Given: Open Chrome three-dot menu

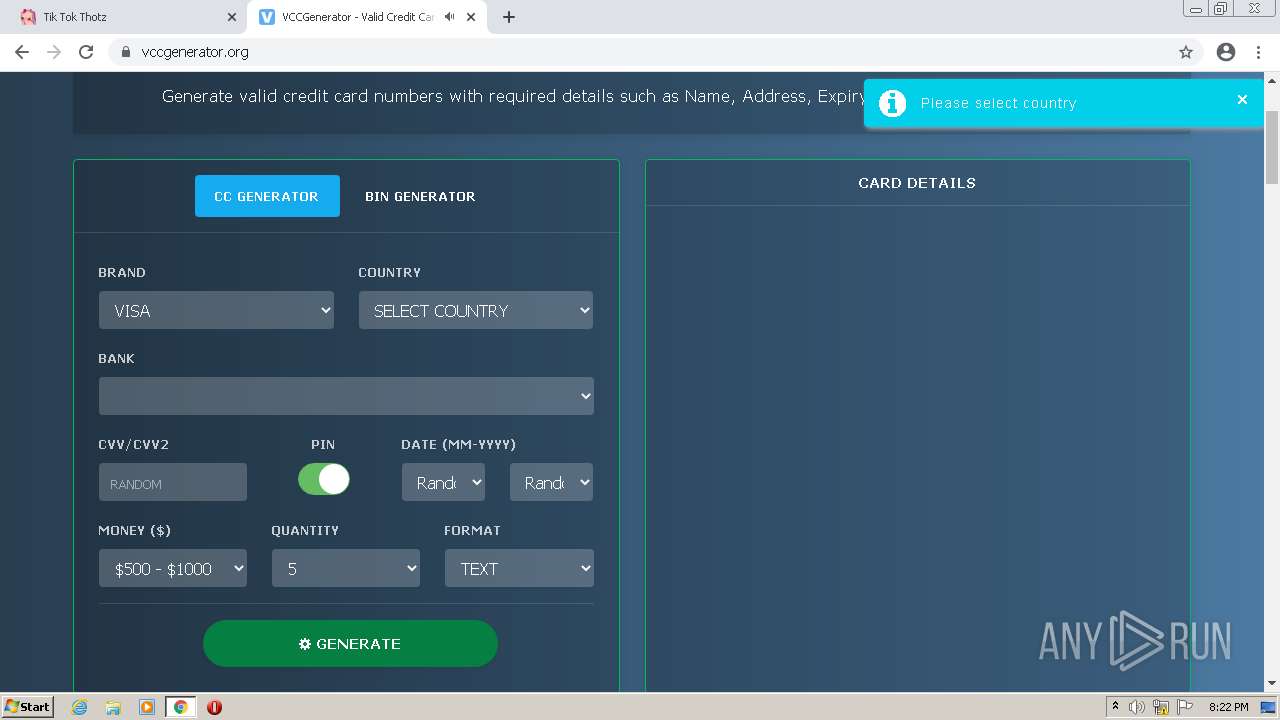Looking at the screenshot, I should 1258,52.
